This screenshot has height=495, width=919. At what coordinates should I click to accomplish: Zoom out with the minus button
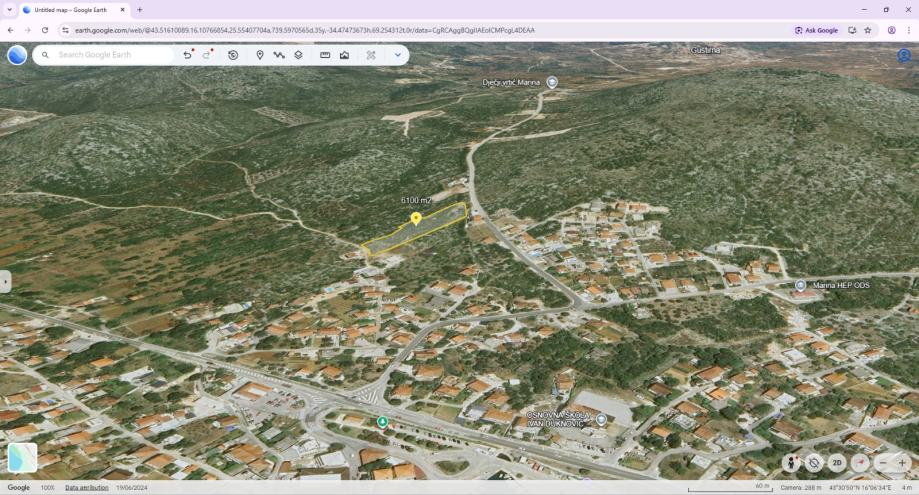tap(883, 463)
